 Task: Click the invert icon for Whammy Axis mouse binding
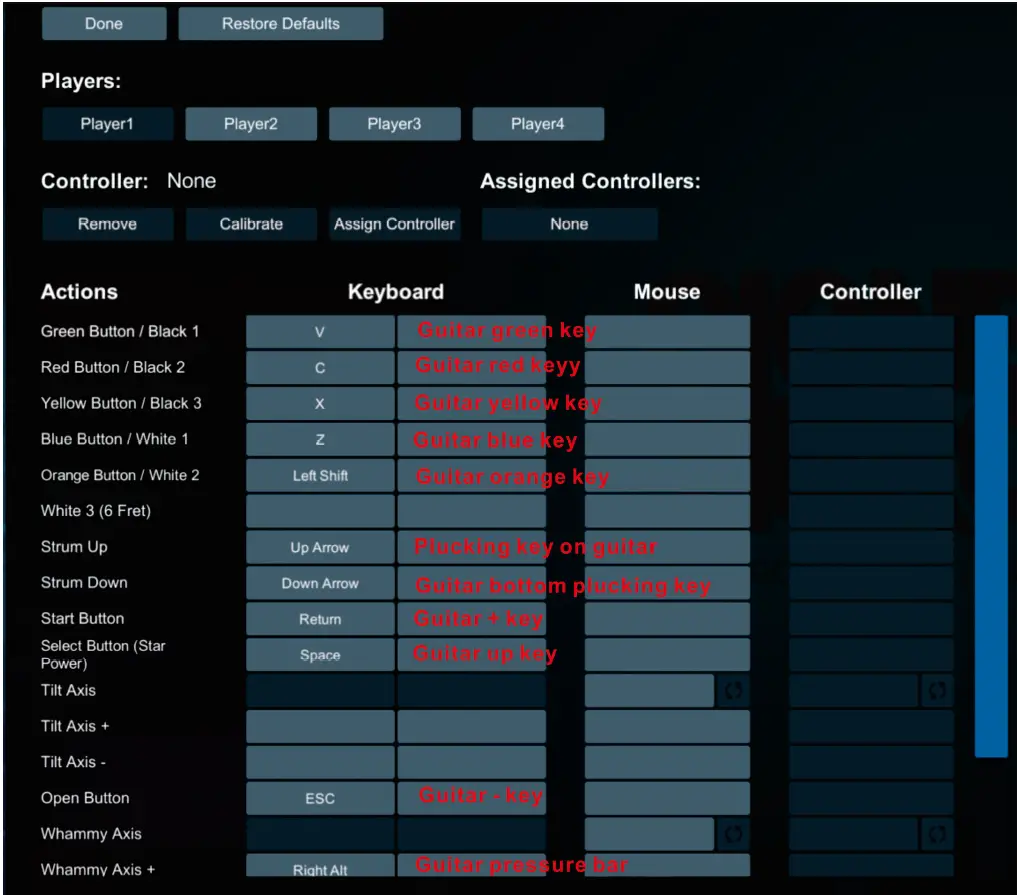coord(733,834)
